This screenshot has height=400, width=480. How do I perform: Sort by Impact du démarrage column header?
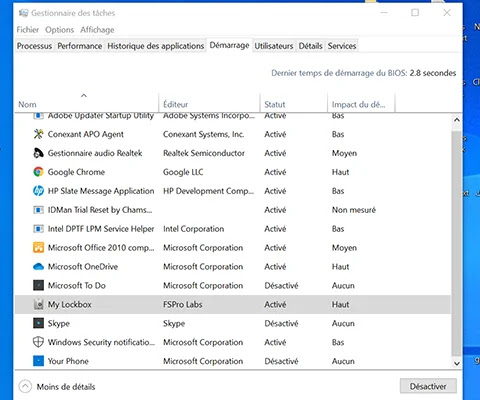point(361,103)
